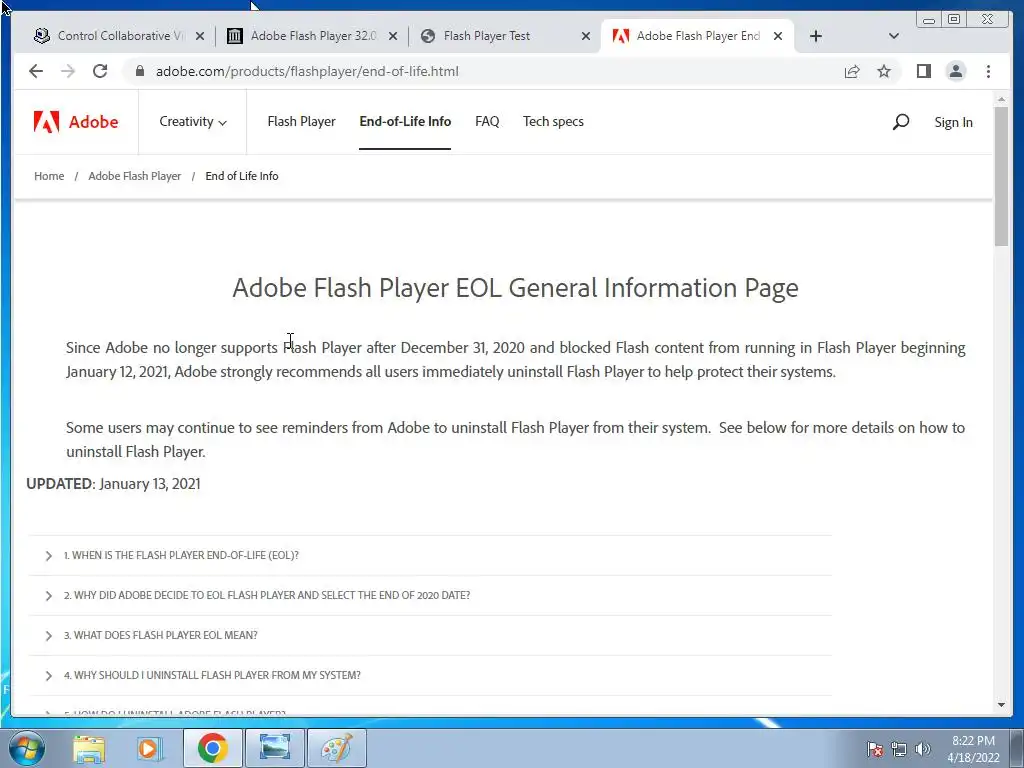Click End of Life Info breadcrumb
Screen dimensions: 1024x768
pos(242,176)
